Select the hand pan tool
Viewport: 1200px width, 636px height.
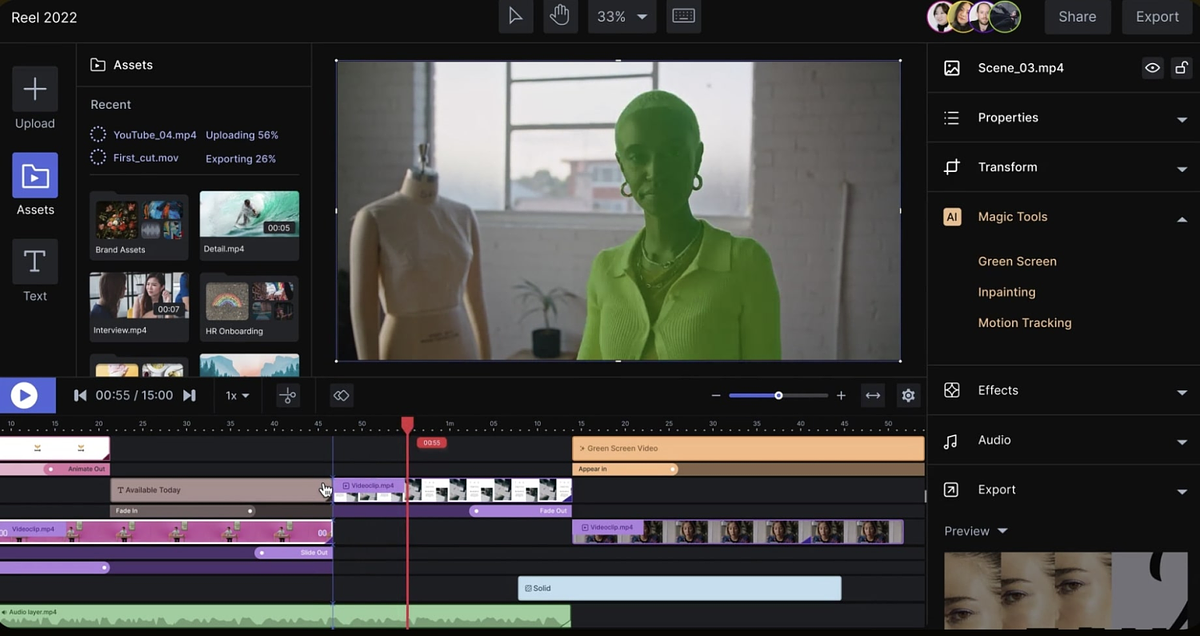click(x=560, y=16)
